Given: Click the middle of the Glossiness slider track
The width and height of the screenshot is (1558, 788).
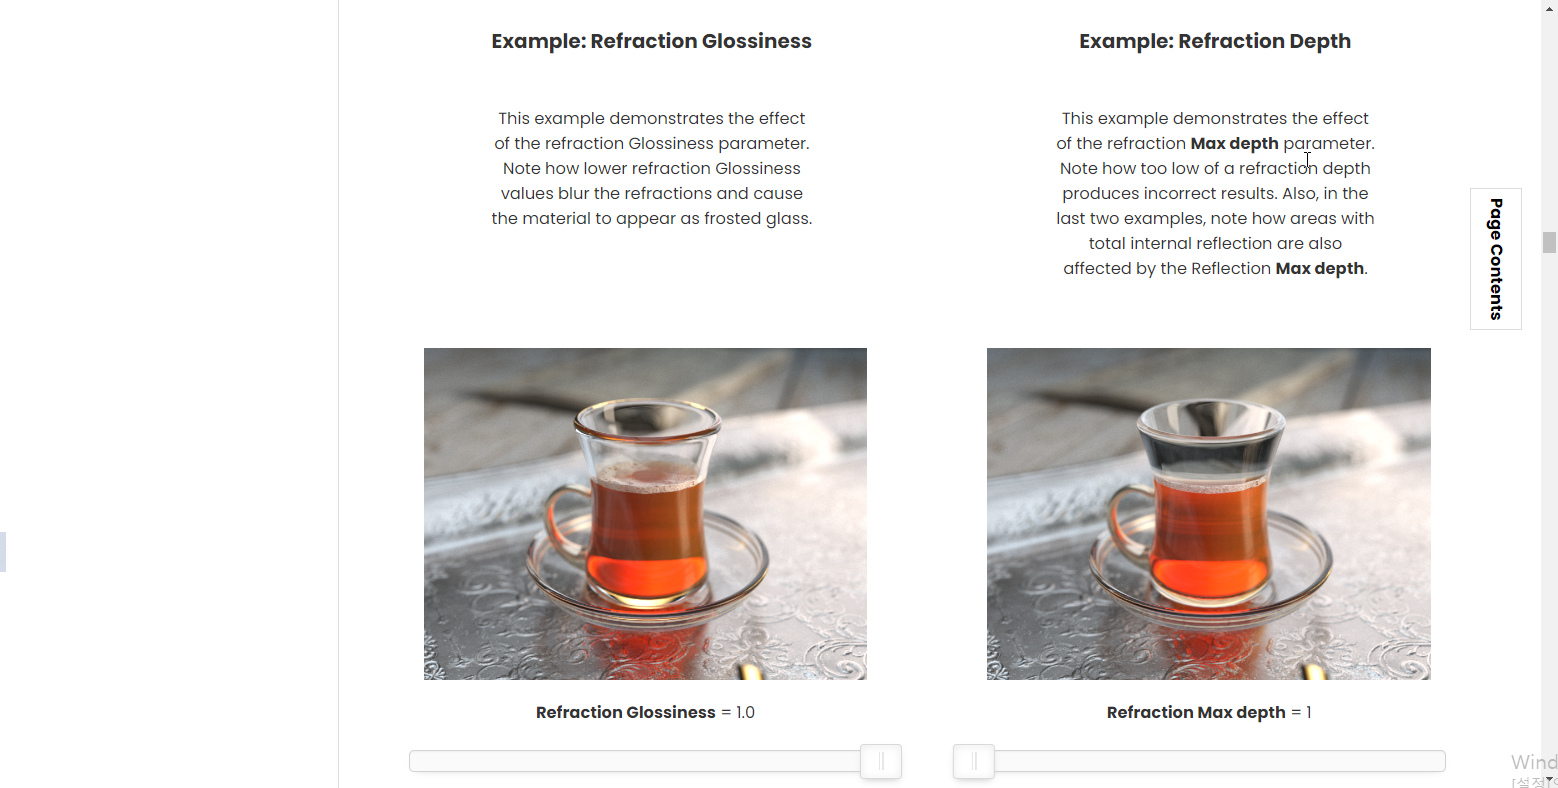Looking at the screenshot, I should coord(655,762).
